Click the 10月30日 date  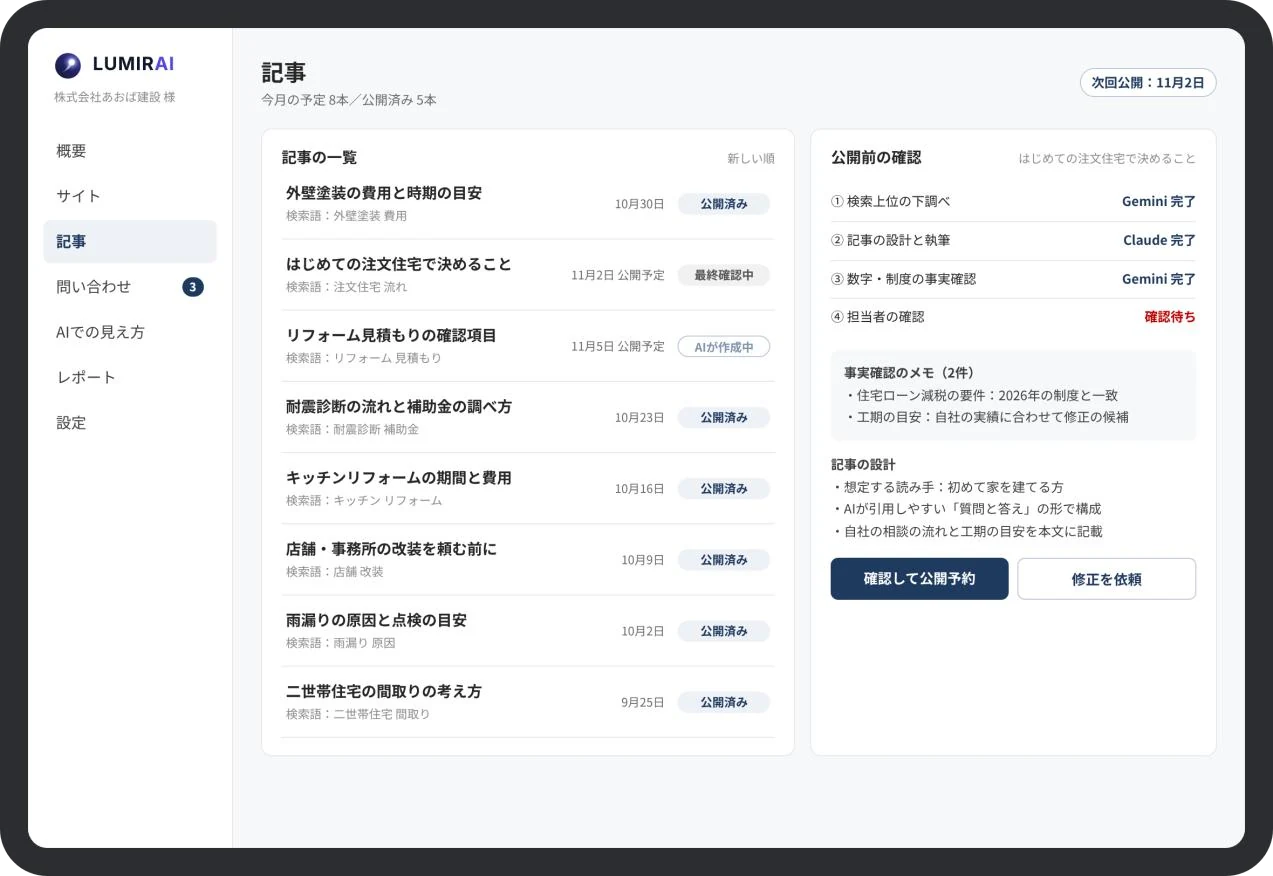pyautogui.click(x=640, y=204)
